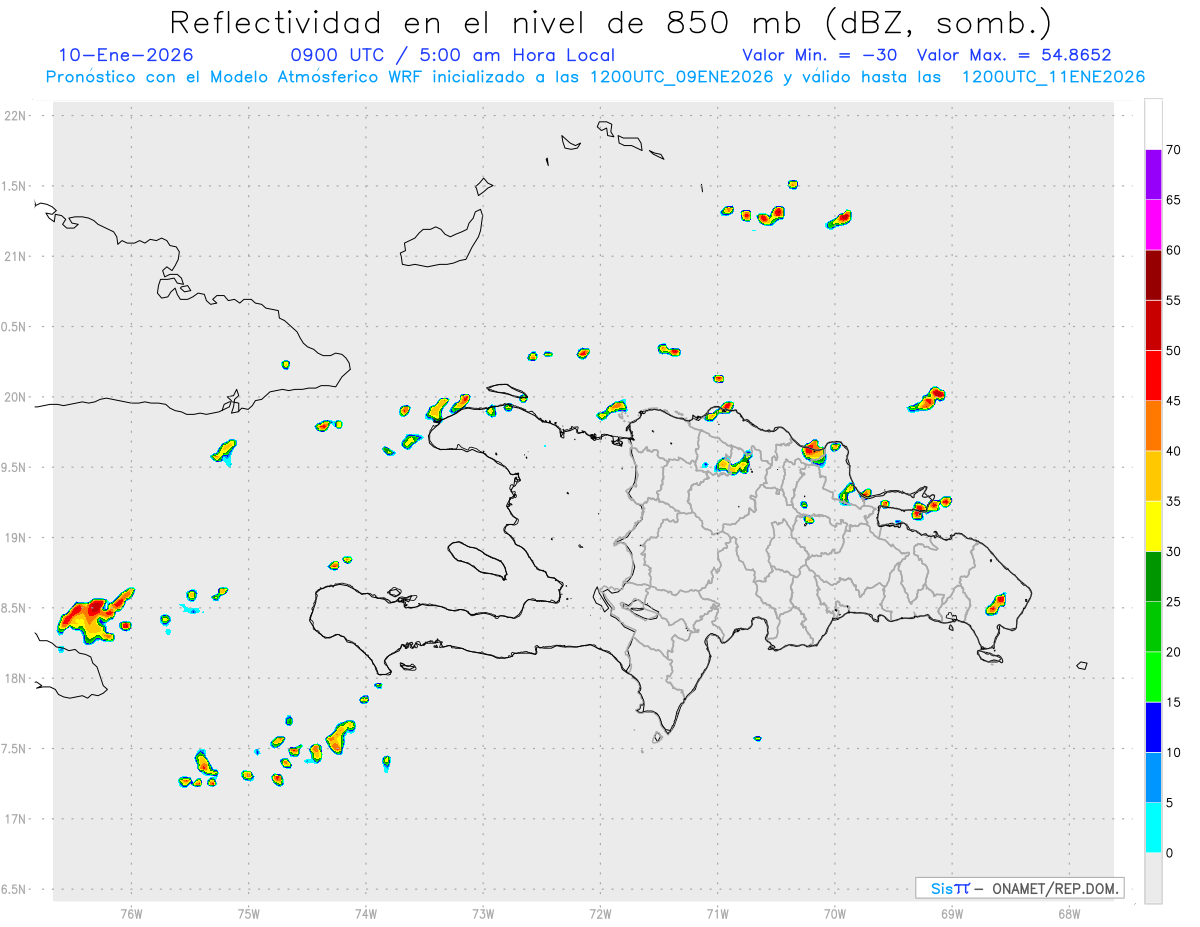The height and width of the screenshot is (927, 1200).
Task: Click the longitude label '69W'
Action: tap(951, 913)
